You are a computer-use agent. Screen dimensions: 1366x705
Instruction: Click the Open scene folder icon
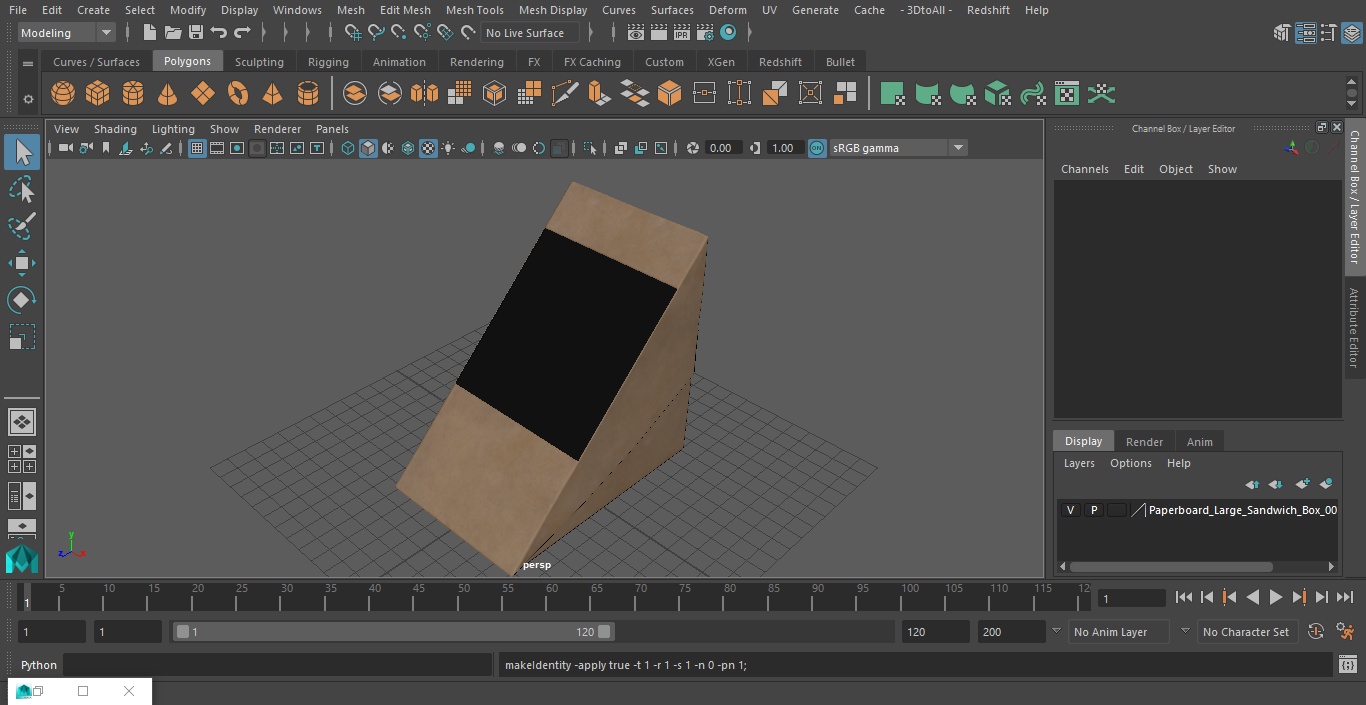coord(173,33)
